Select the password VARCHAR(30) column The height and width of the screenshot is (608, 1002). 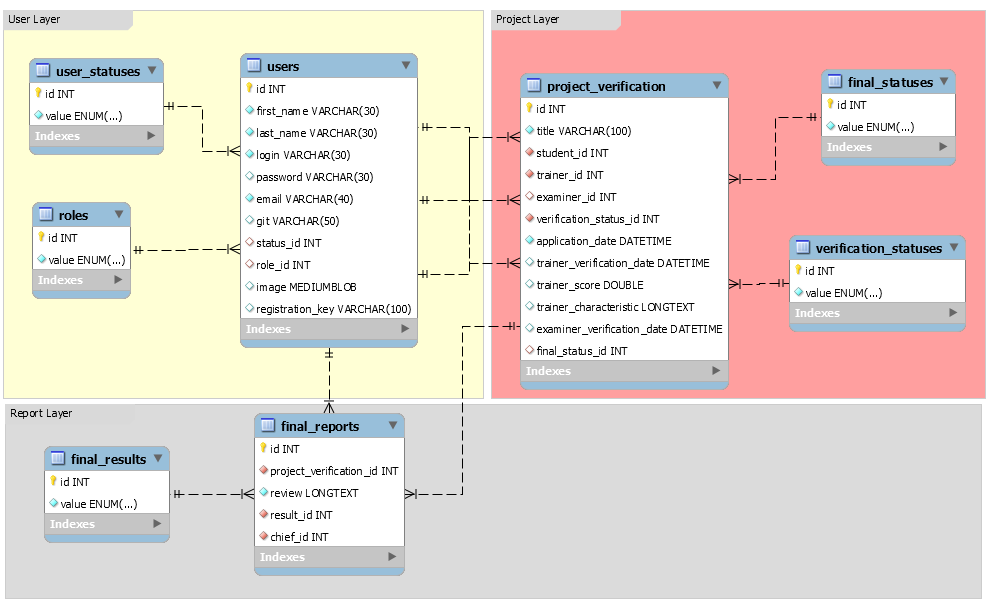[329, 176]
